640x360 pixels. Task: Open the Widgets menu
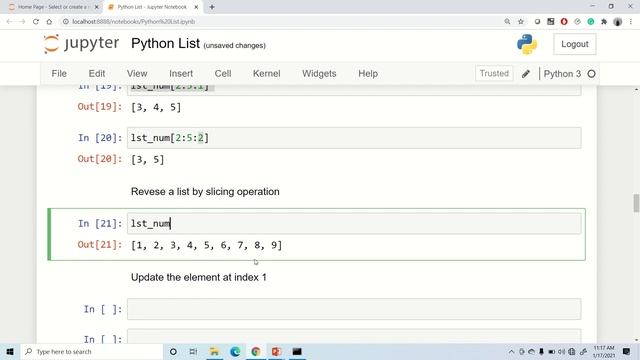click(x=319, y=74)
